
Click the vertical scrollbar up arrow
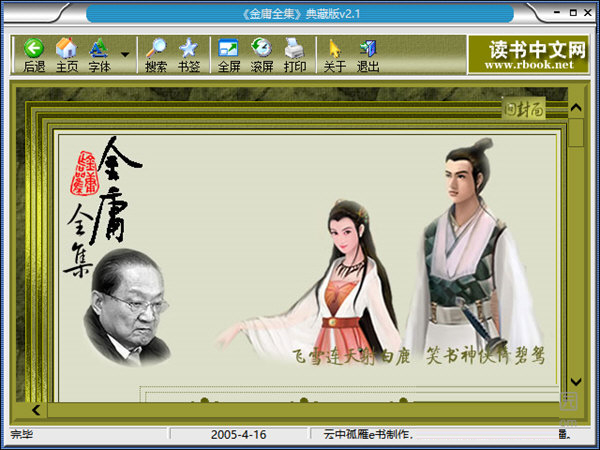point(576,108)
